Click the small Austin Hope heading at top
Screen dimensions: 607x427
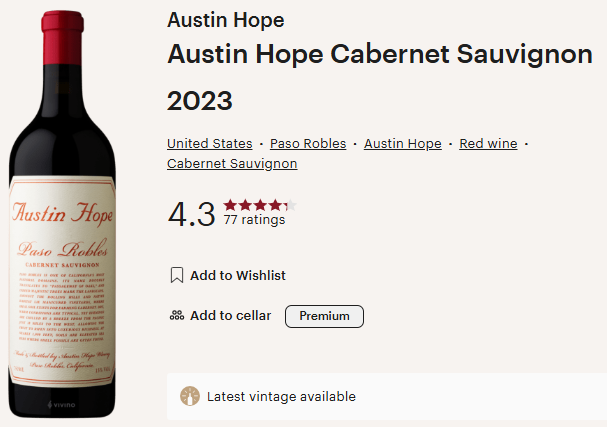point(225,21)
